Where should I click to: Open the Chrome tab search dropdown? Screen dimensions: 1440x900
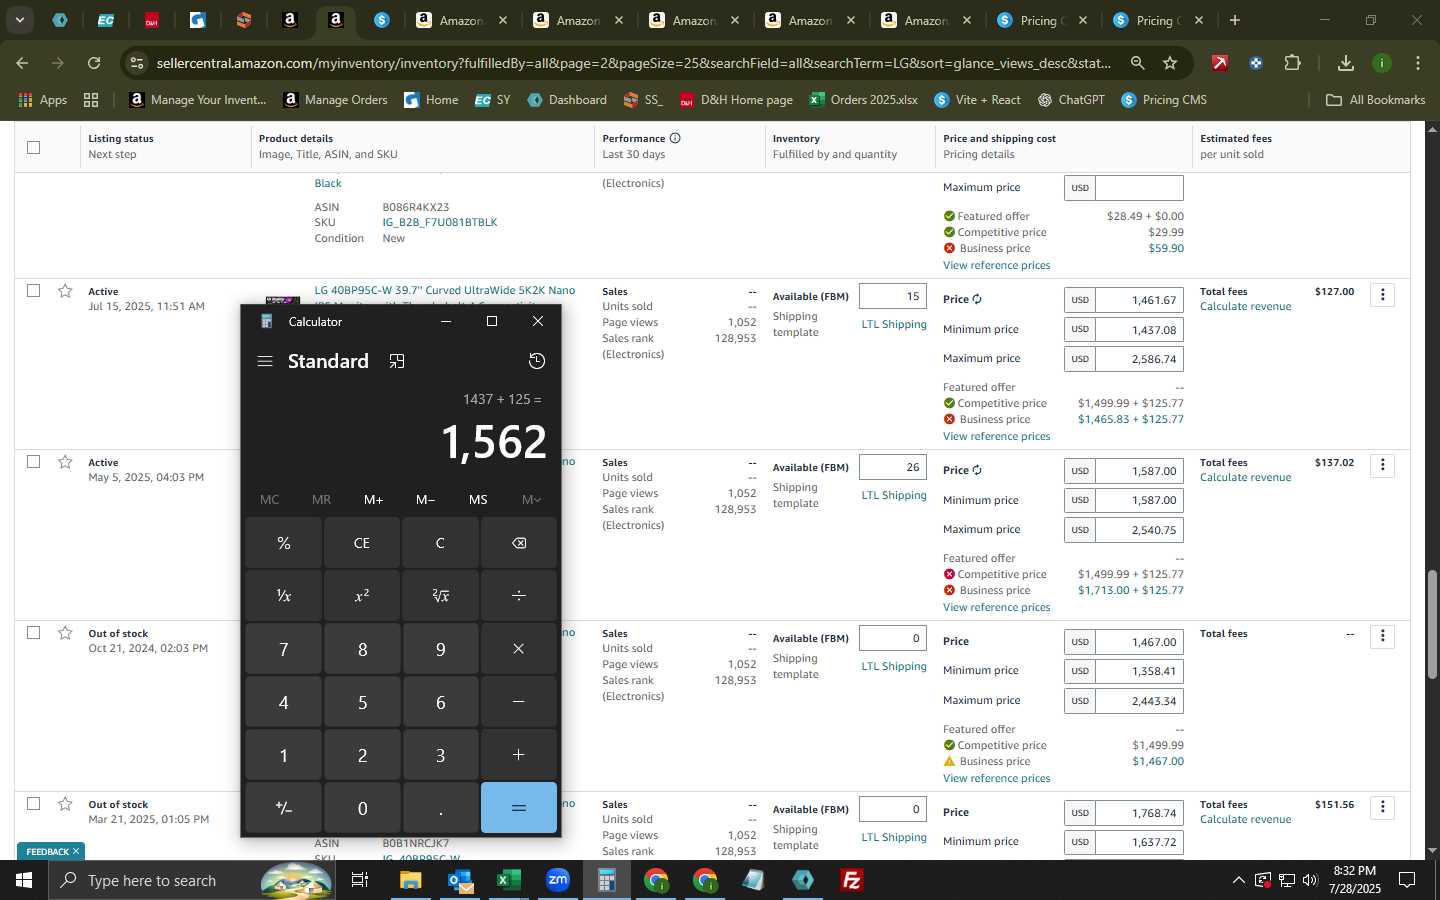coord(19,20)
